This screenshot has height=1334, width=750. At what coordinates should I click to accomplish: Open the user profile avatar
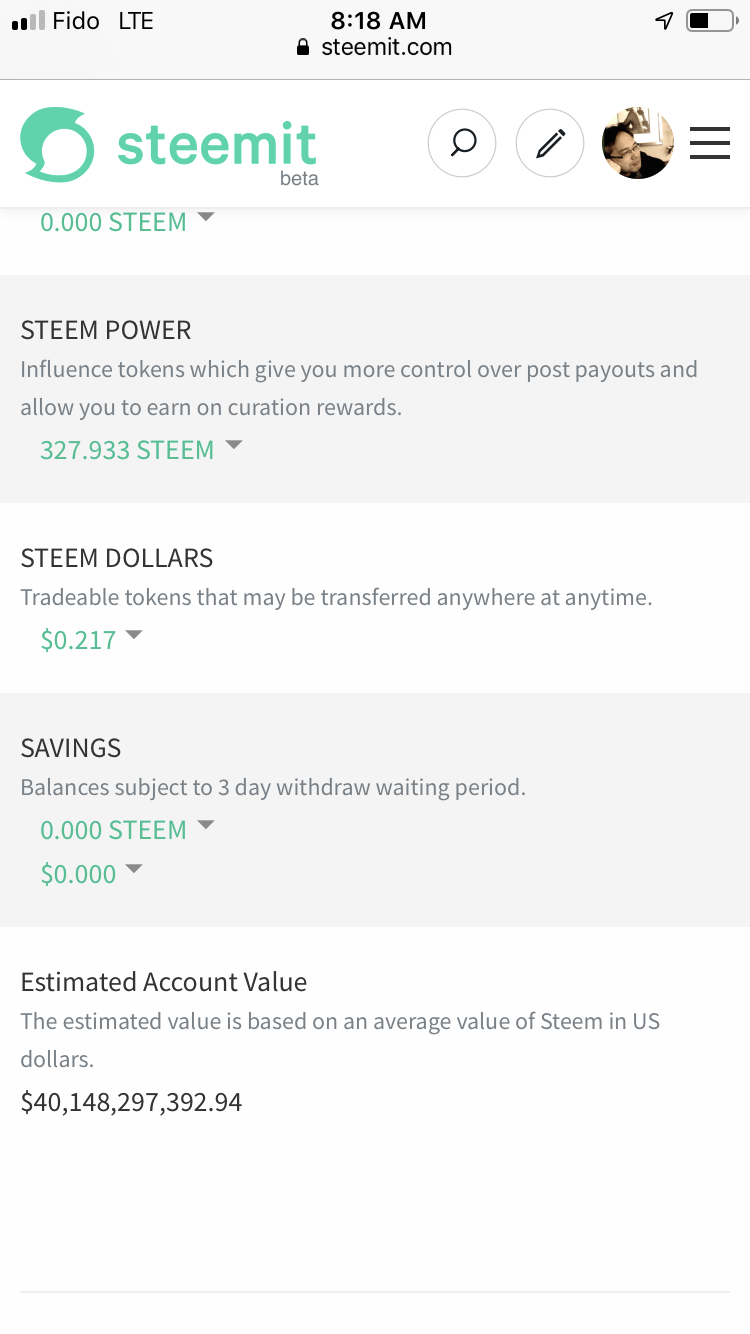(x=637, y=144)
